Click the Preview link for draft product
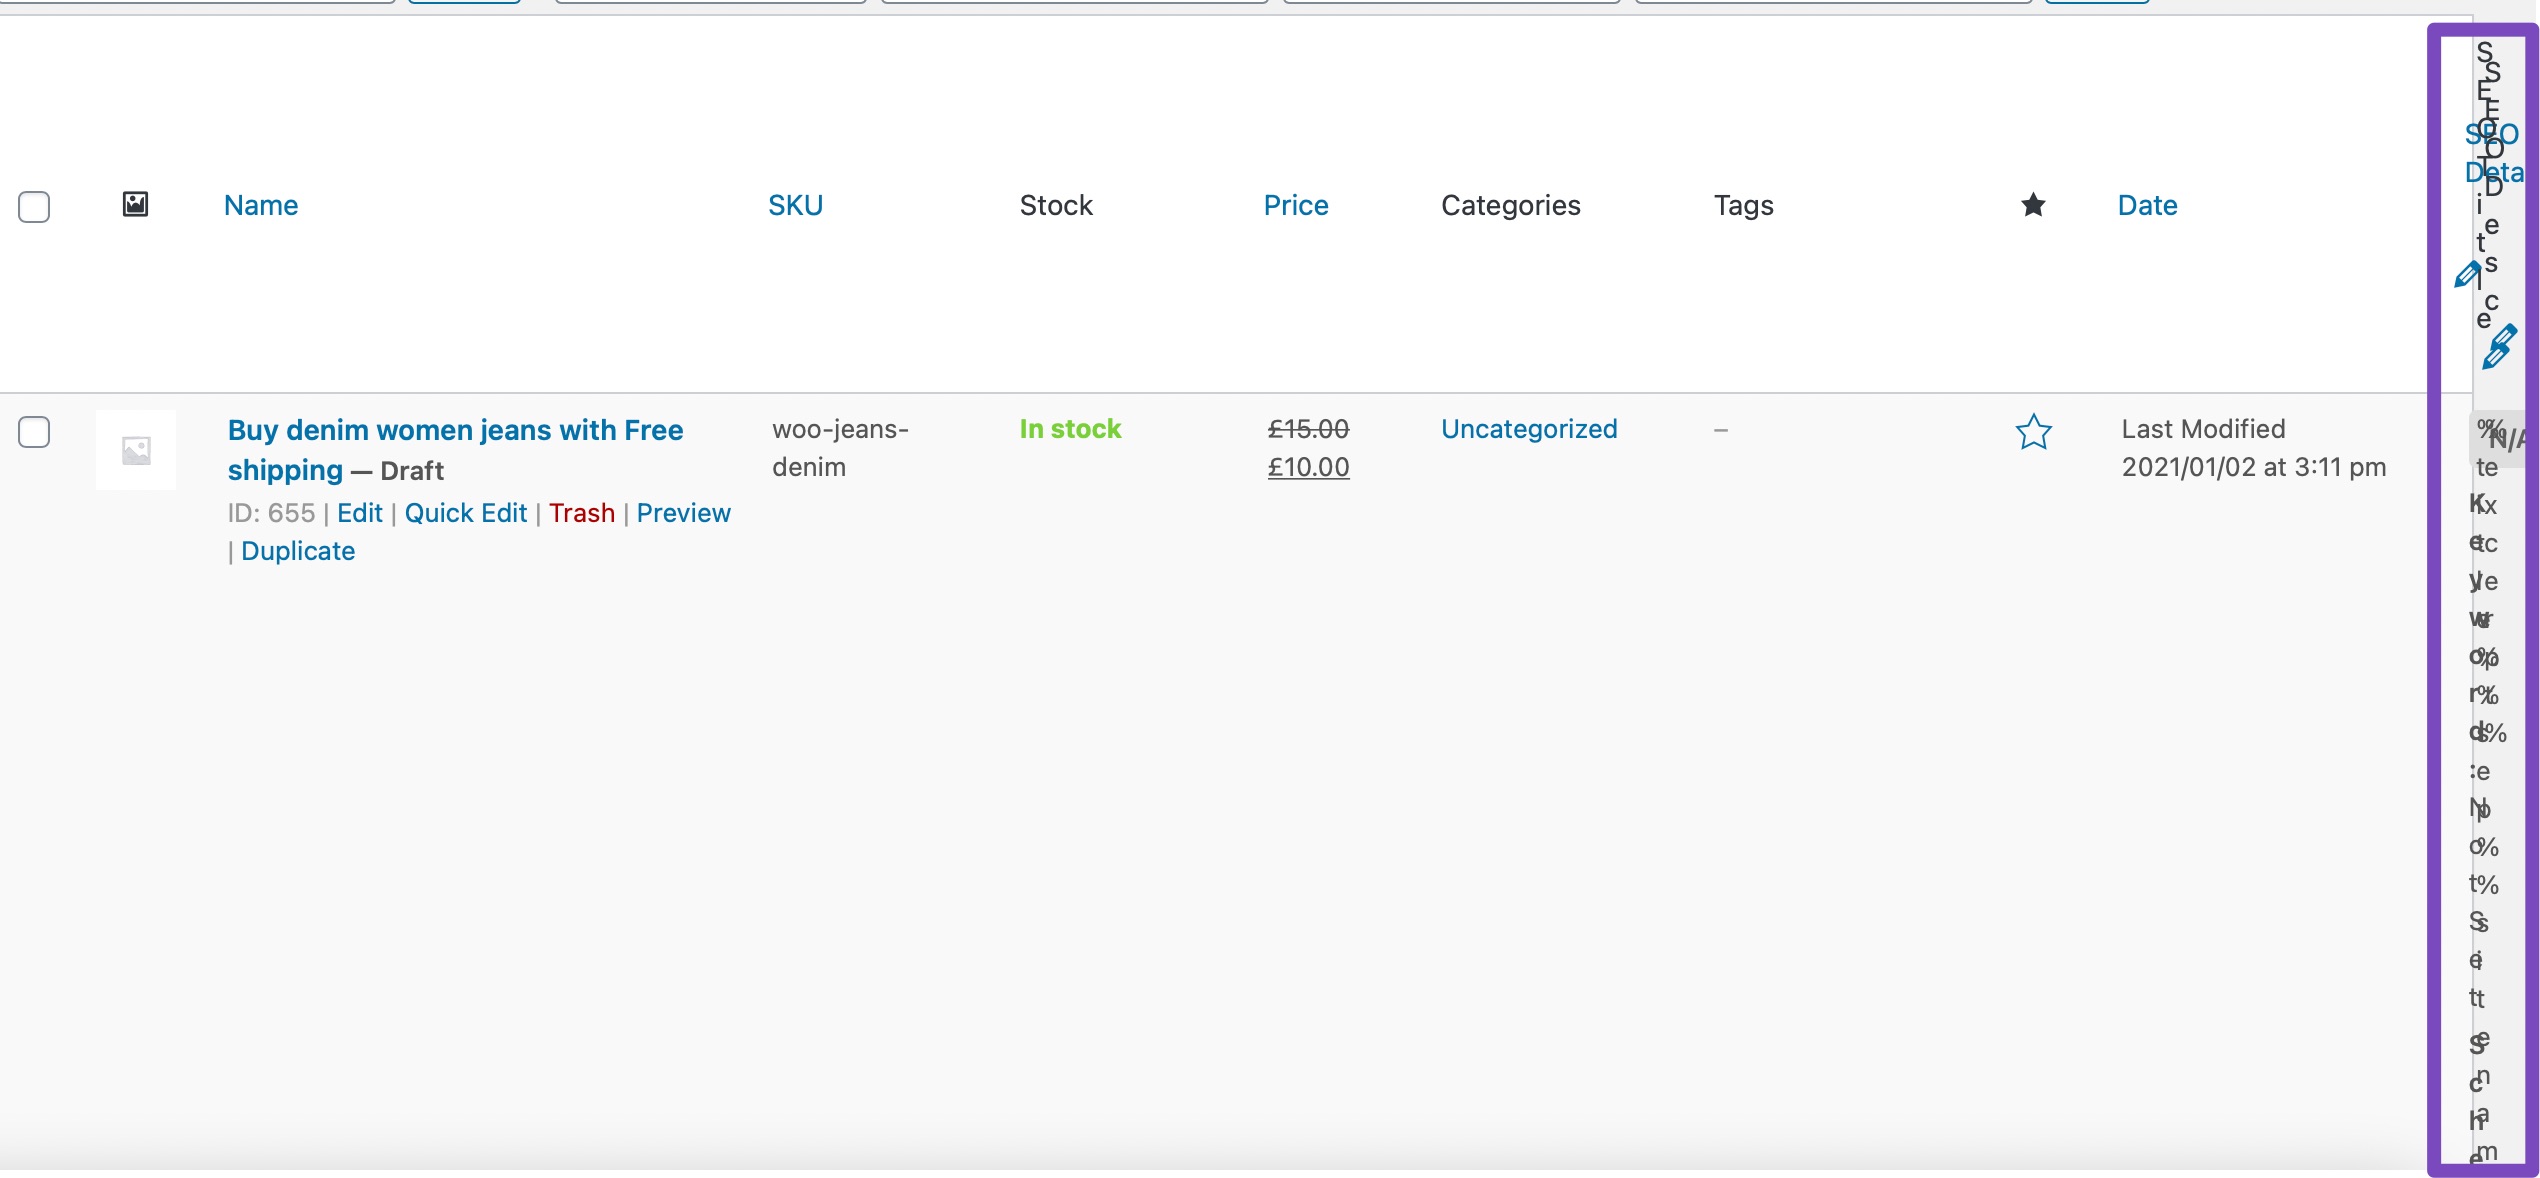The image size is (2540, 1178). click(x=684, y=512)
